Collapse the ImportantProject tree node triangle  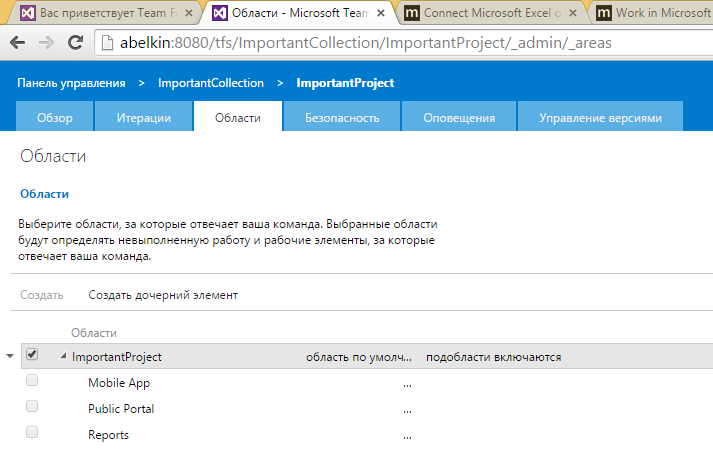coord(64,356)
